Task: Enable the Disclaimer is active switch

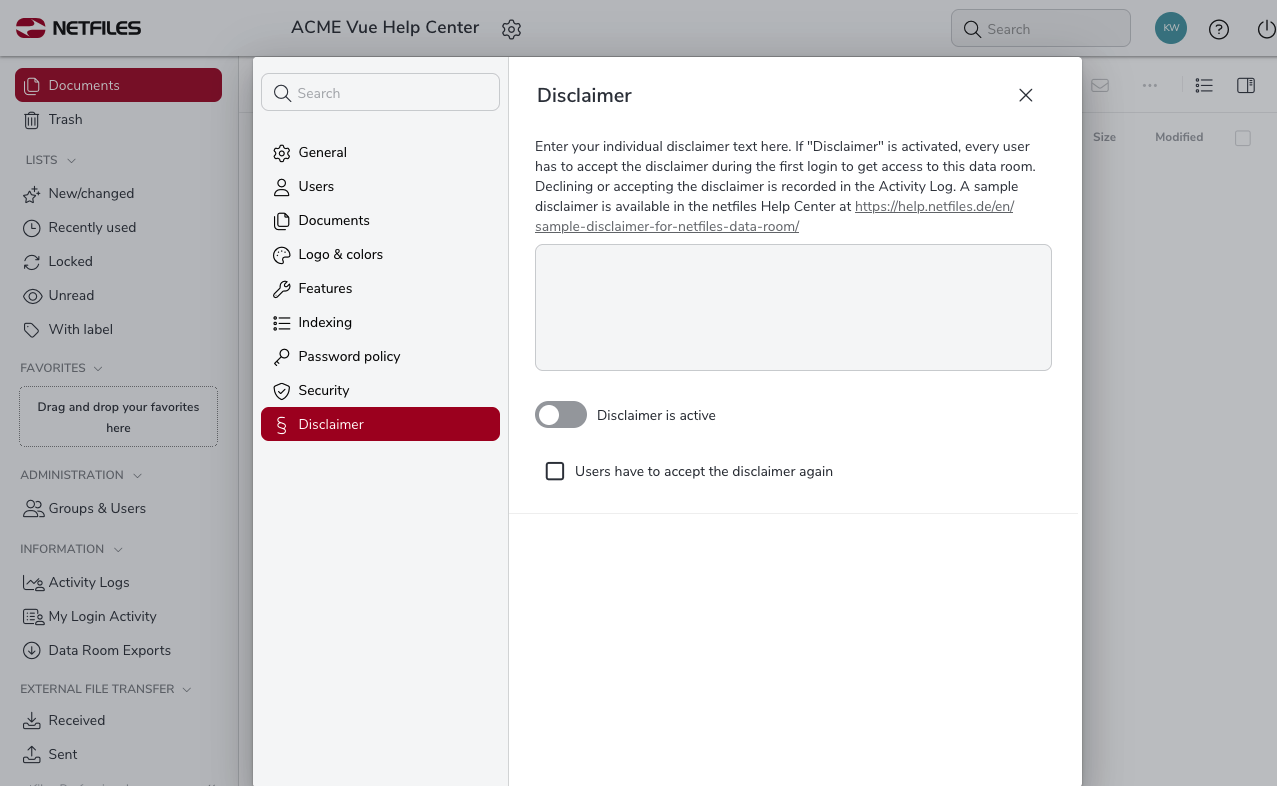Action: pos(561,415)
